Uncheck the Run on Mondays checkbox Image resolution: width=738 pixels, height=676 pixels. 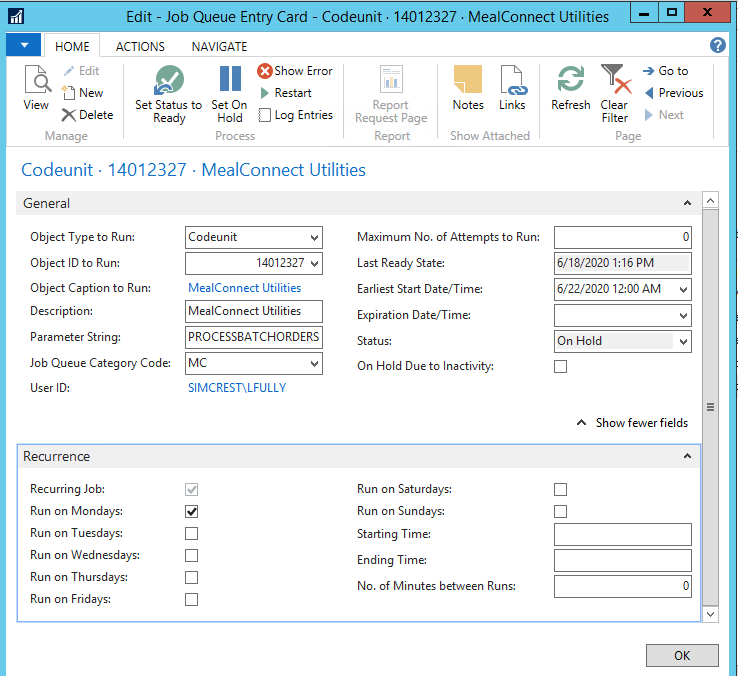click(192, 511)
